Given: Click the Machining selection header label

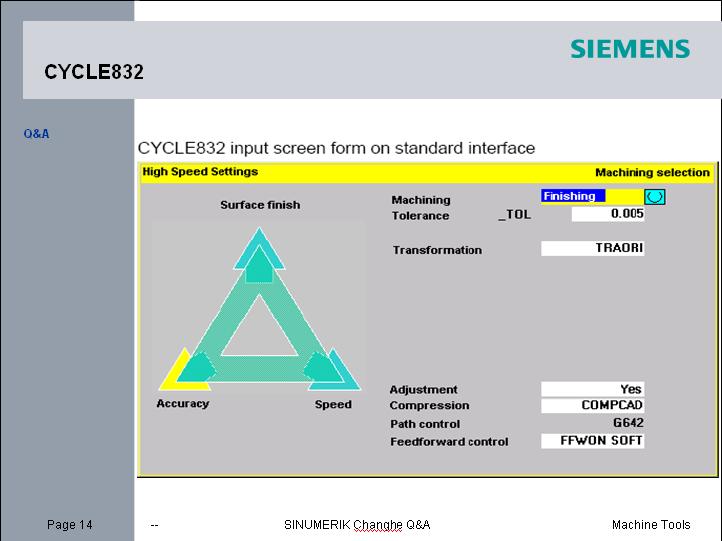Looking at the screenshot, I should coord(652,173).
